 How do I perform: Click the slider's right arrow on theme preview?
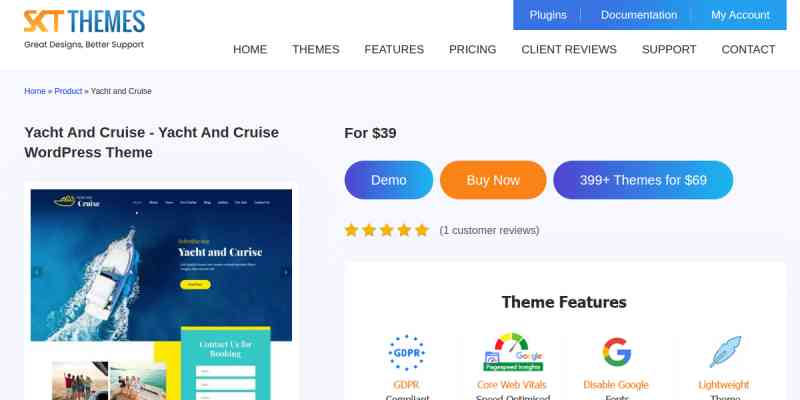coord(286,272)
